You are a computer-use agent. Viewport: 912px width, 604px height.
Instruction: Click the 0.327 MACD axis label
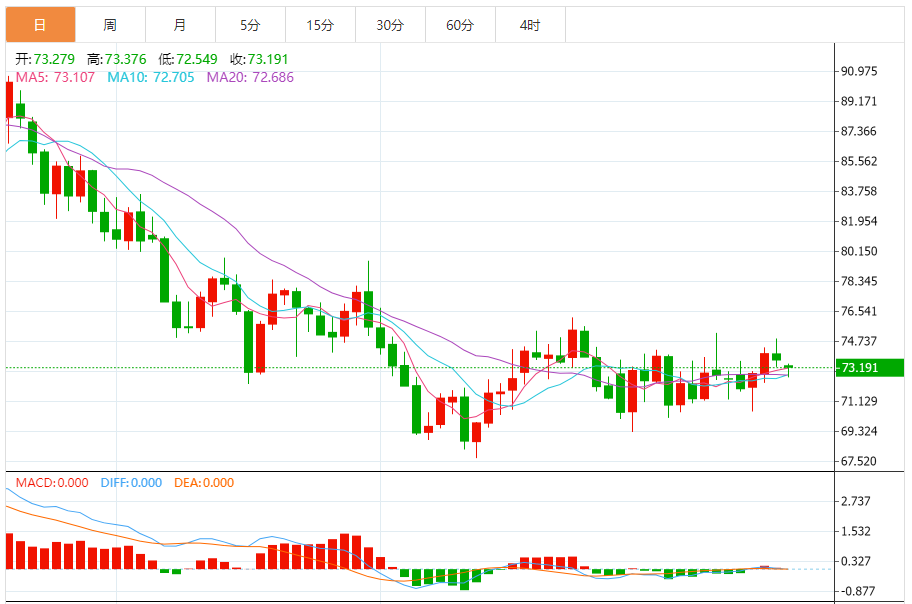tap(856, 561)
